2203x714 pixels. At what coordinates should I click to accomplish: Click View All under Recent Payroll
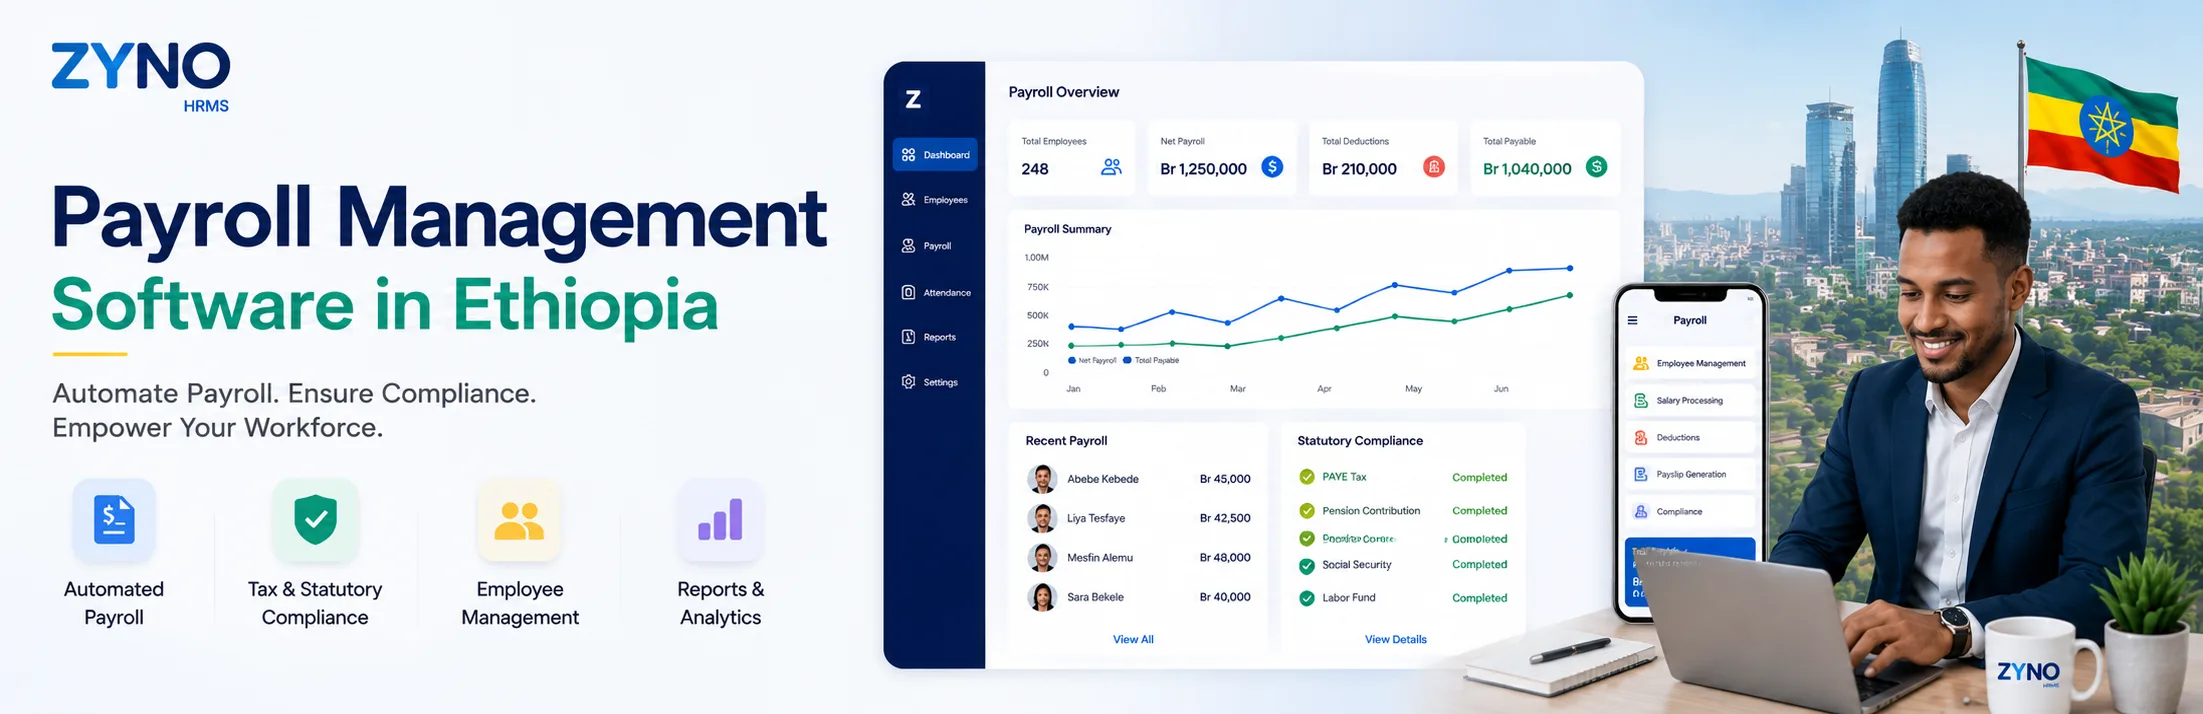pos(1133,639)
